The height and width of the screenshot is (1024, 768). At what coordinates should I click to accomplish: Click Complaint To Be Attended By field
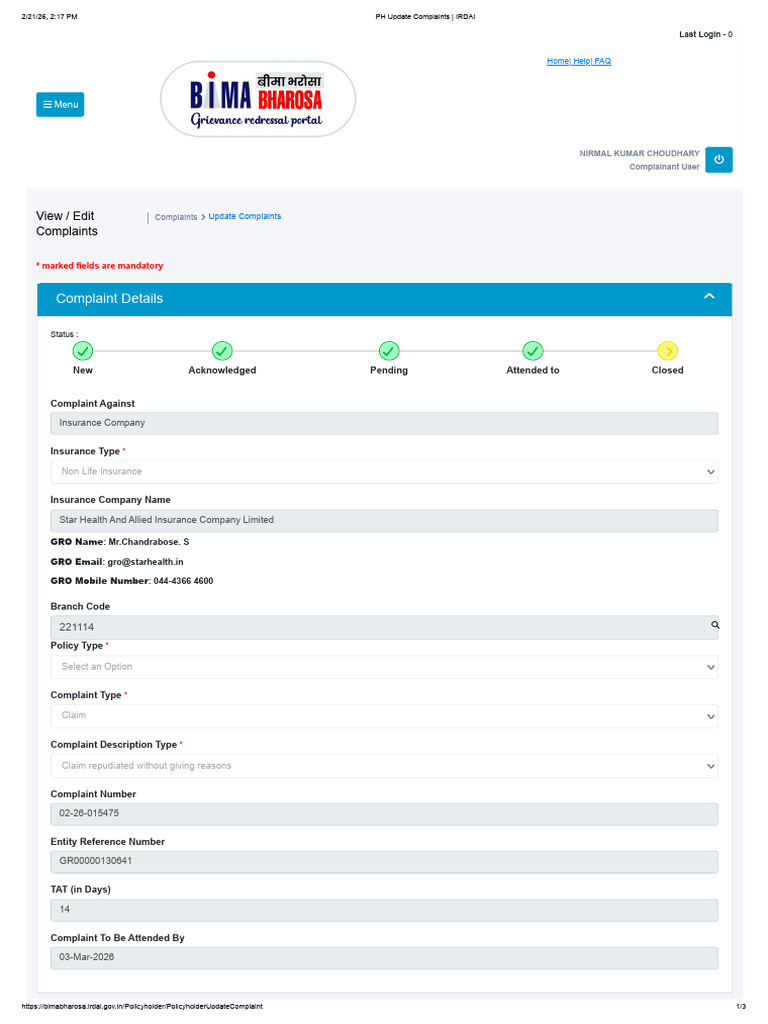click(384, 957)
